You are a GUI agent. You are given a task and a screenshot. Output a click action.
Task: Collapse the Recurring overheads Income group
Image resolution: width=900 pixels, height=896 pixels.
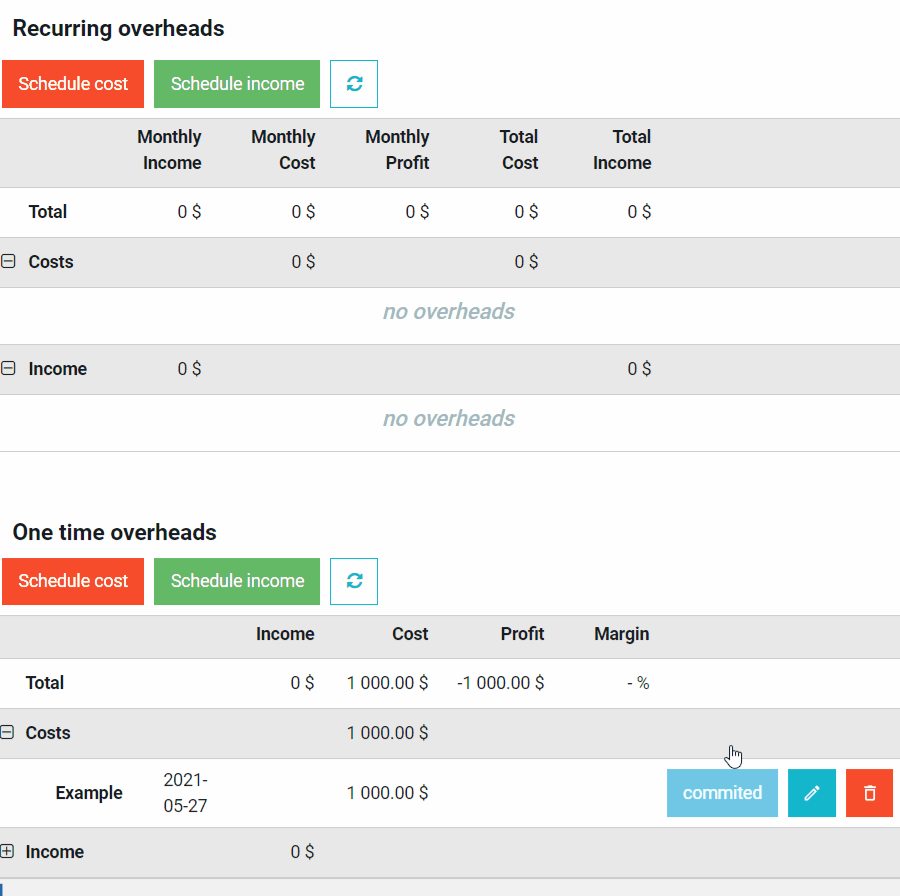(8, 368)
